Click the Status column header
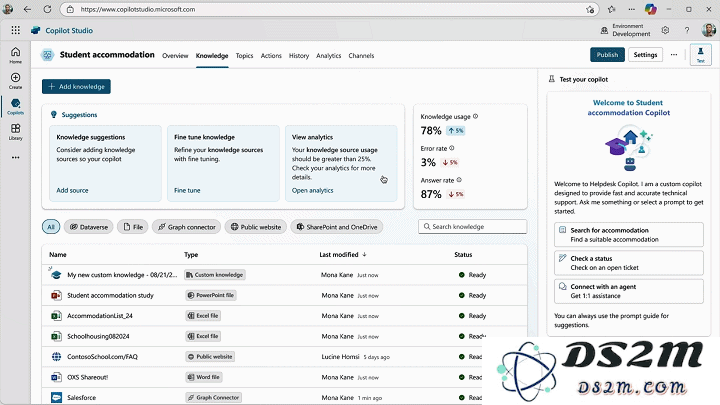This screenshot has height=405, width=720. click(x=463, y=254)
